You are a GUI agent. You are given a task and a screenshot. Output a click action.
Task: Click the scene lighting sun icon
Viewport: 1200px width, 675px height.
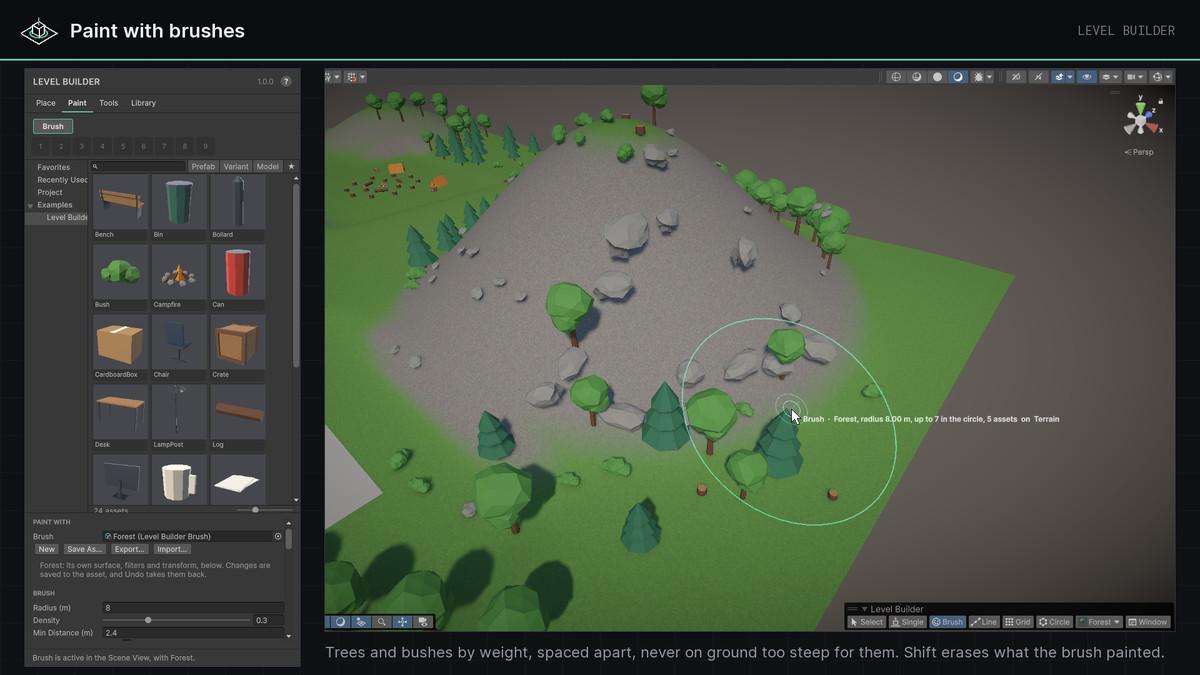pyautogui.click(x=977, y=77)
